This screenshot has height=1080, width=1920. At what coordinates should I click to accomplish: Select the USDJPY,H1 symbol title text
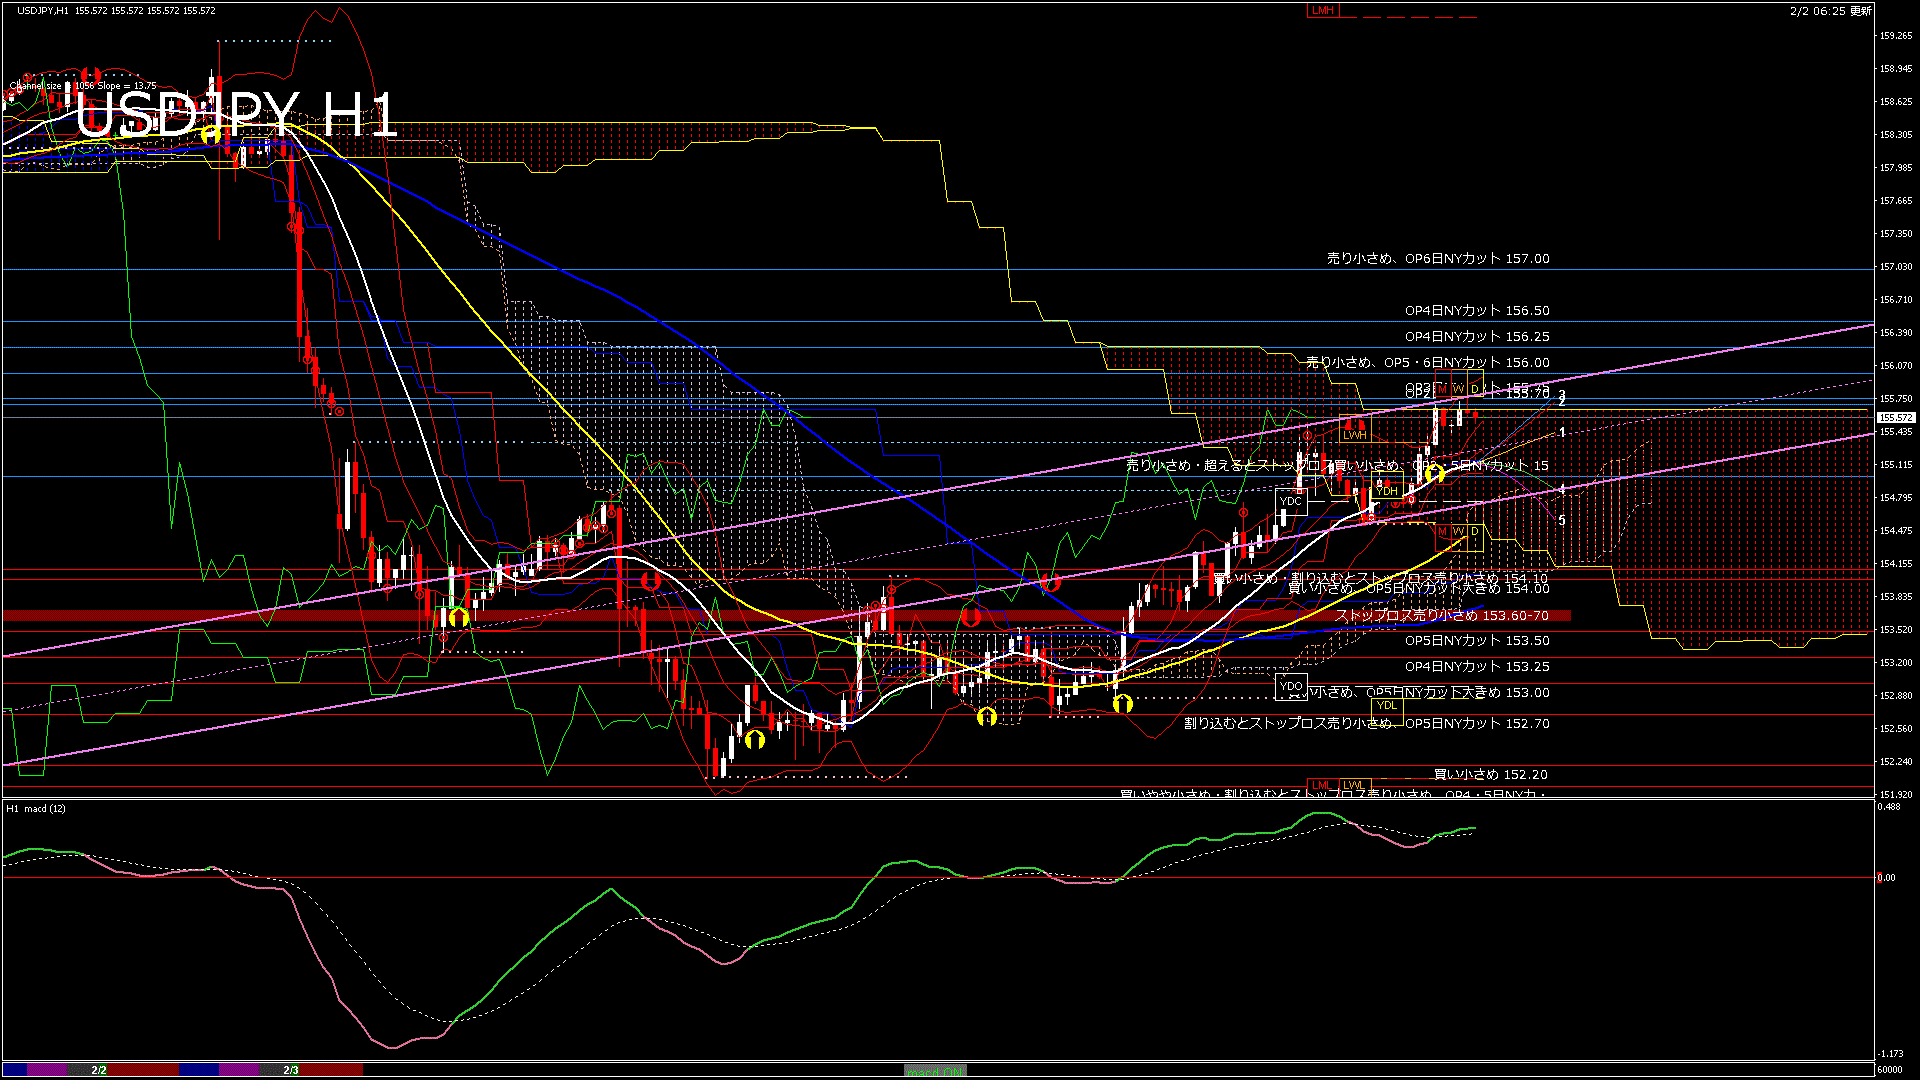pyautogui.click(x=42, y=10)
